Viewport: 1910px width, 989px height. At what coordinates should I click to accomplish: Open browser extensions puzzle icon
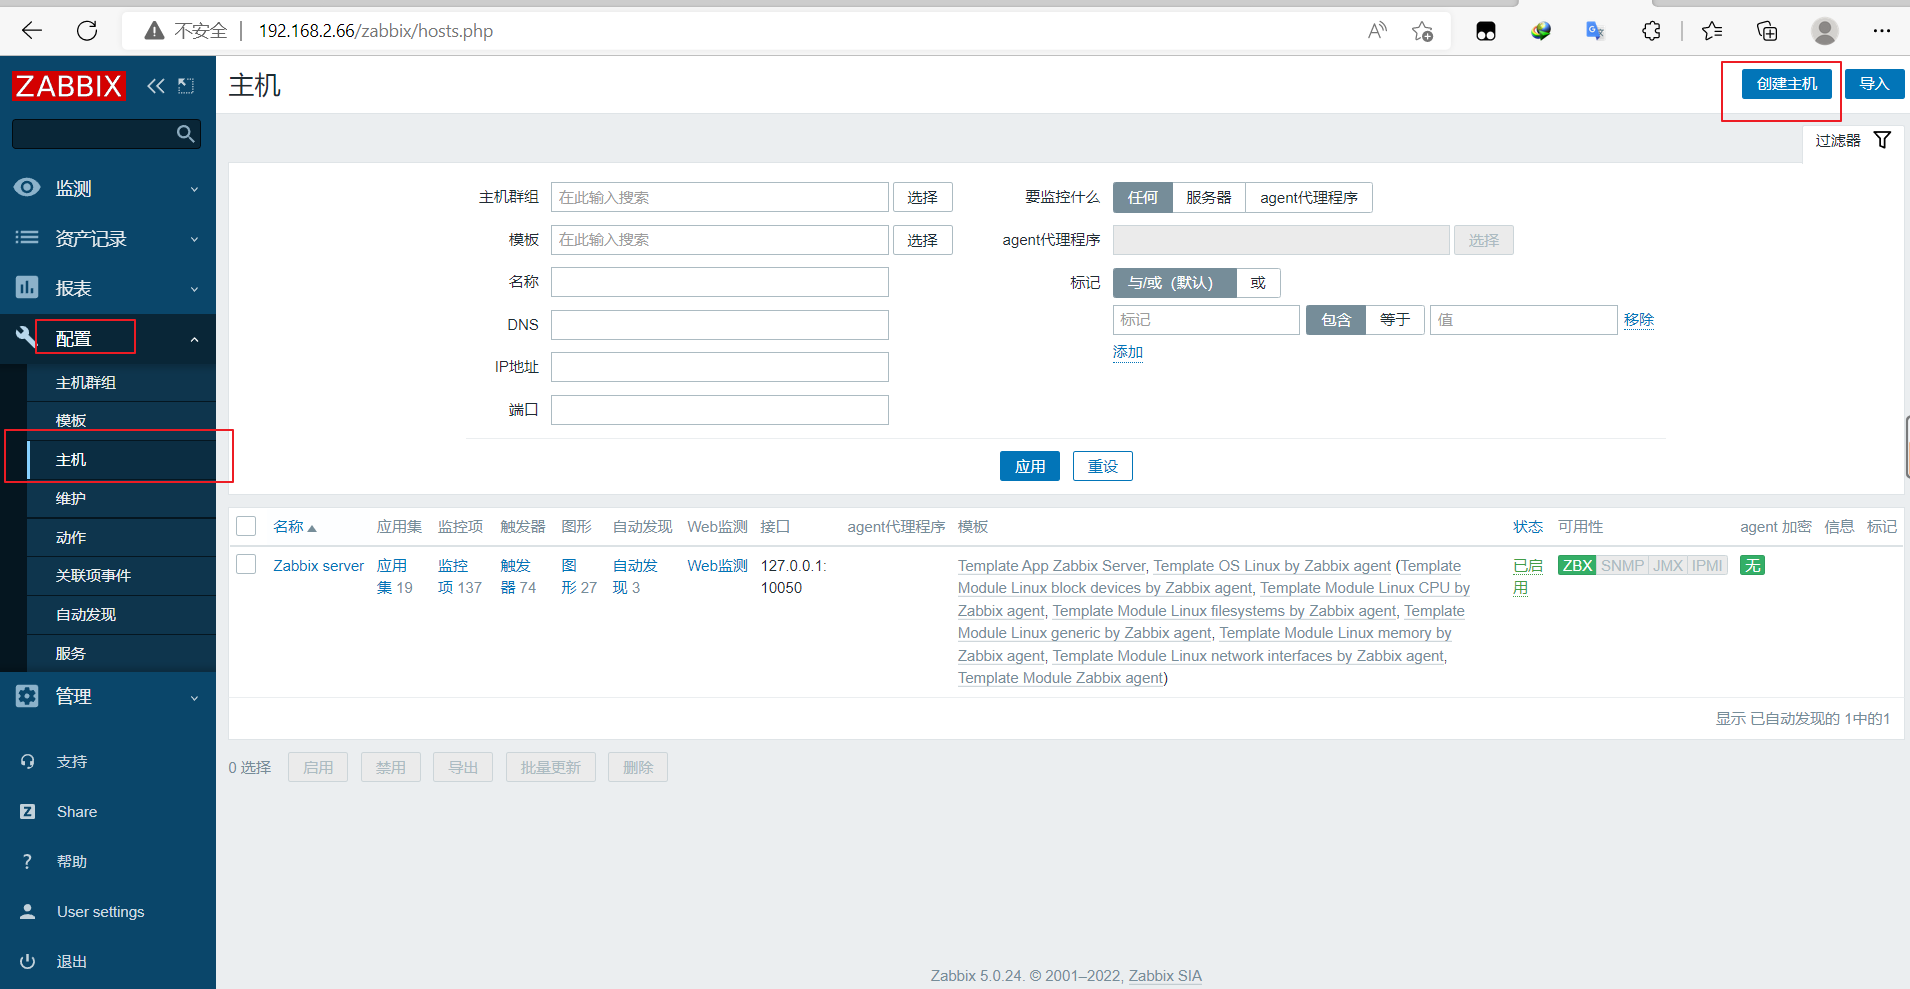point(1651,30)
